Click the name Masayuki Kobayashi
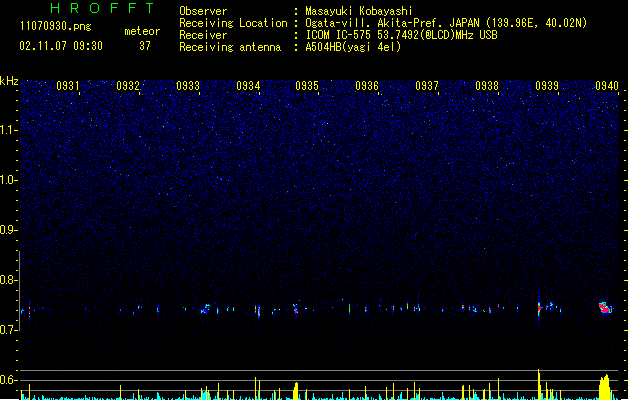 coord(359,11)
